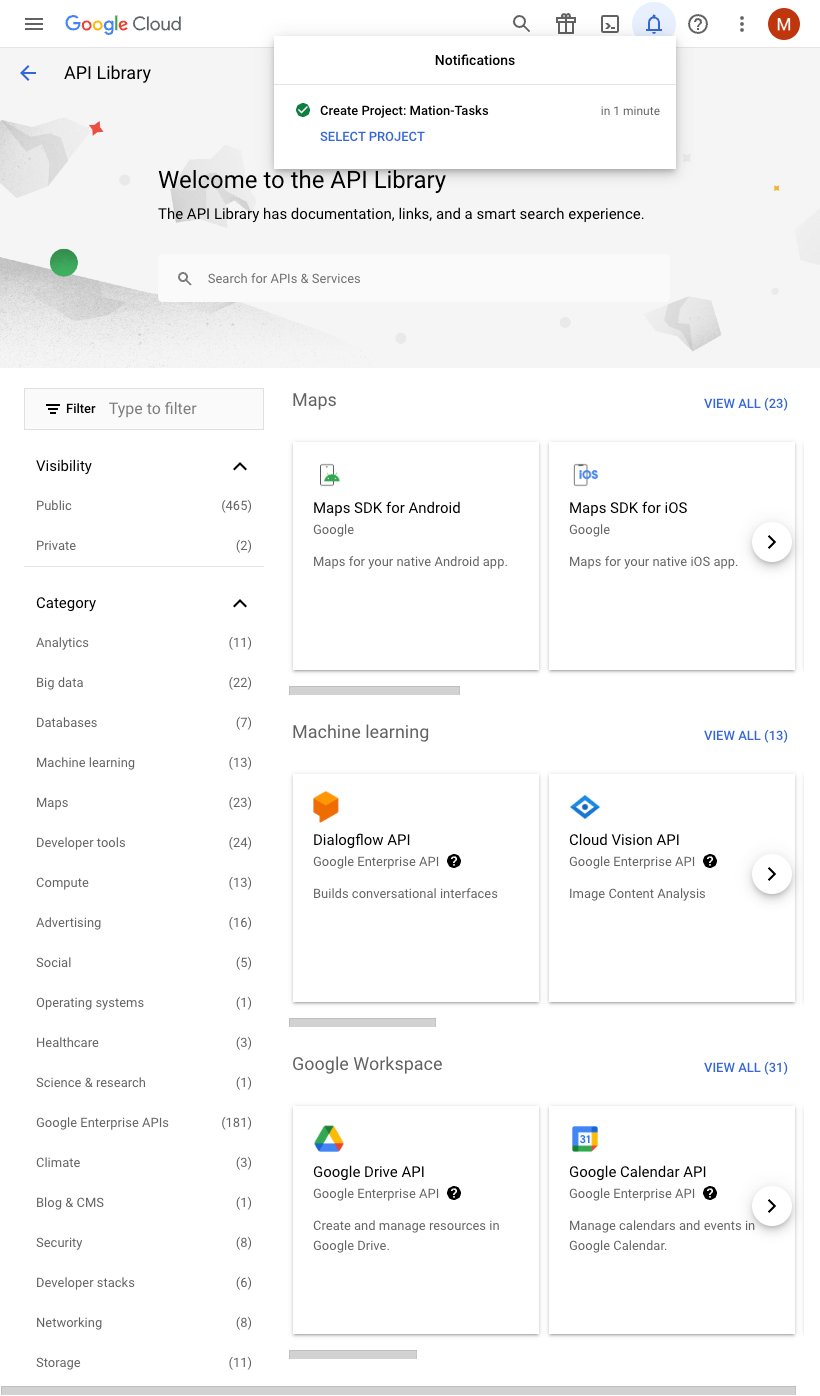The height and width of the screenshot is (1396, 820).
Task: Click the Cloud Vision API eye icon
Action: click(584, 806)
